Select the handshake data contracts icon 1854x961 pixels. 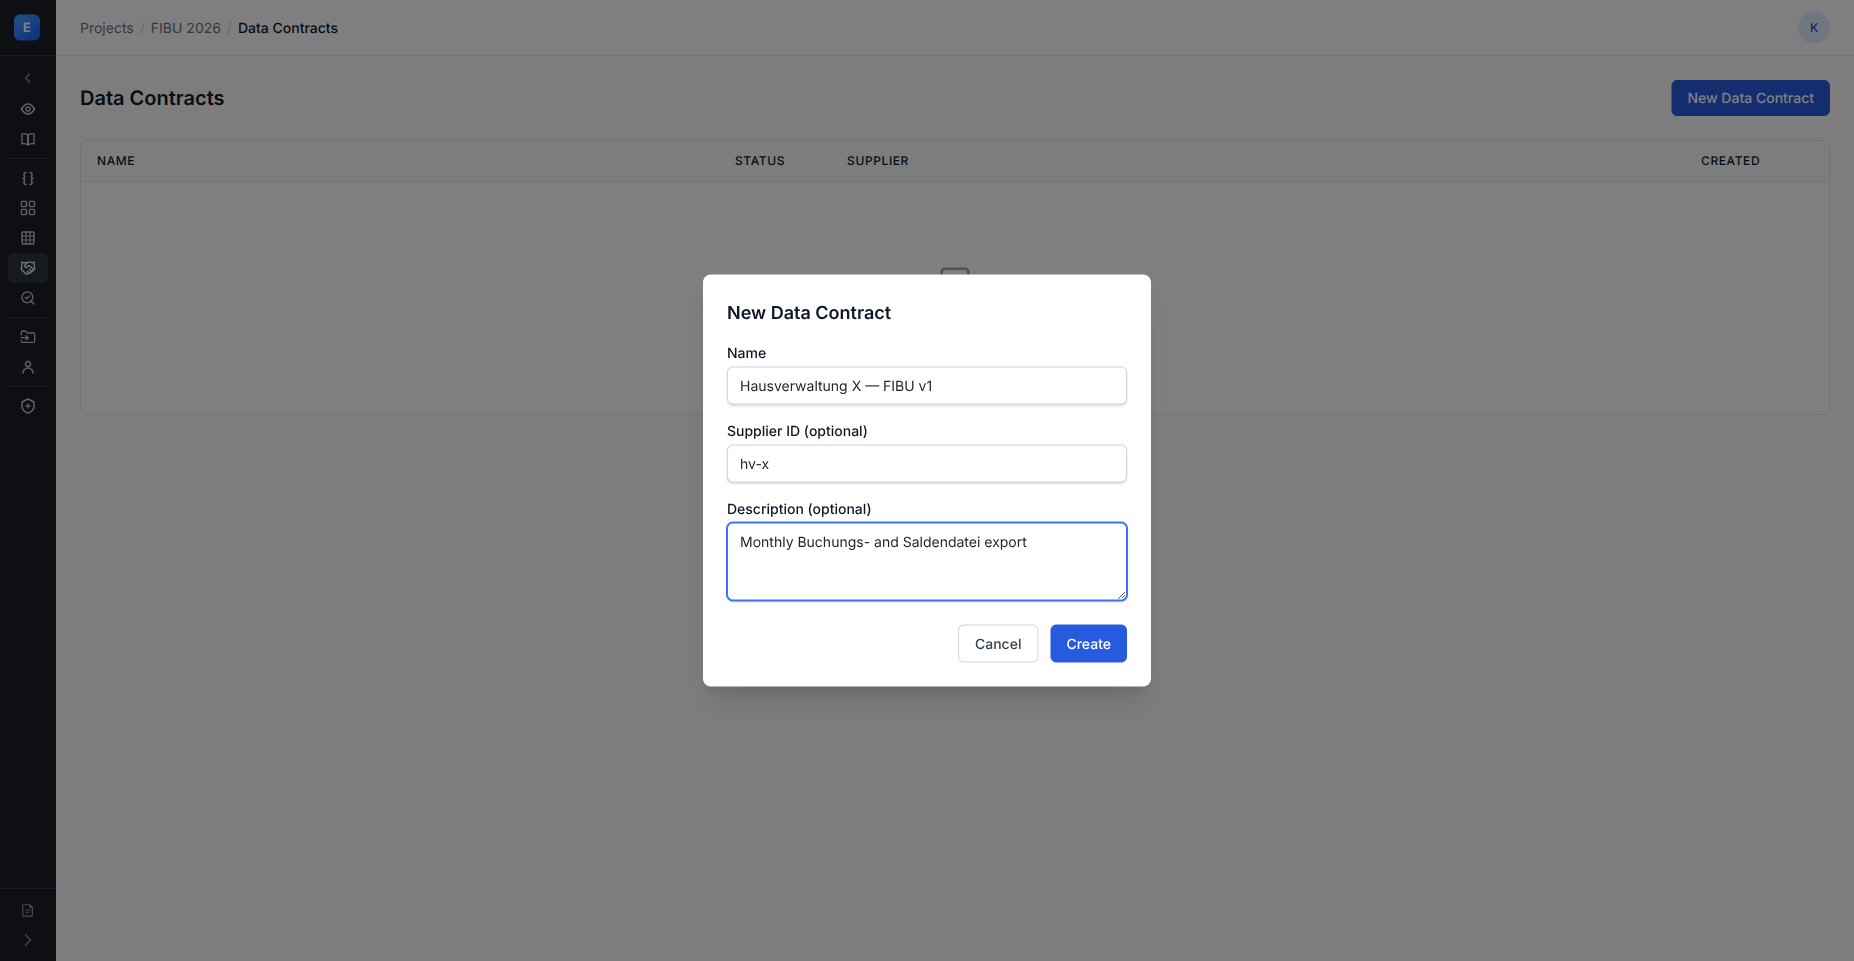click(28, 268)
